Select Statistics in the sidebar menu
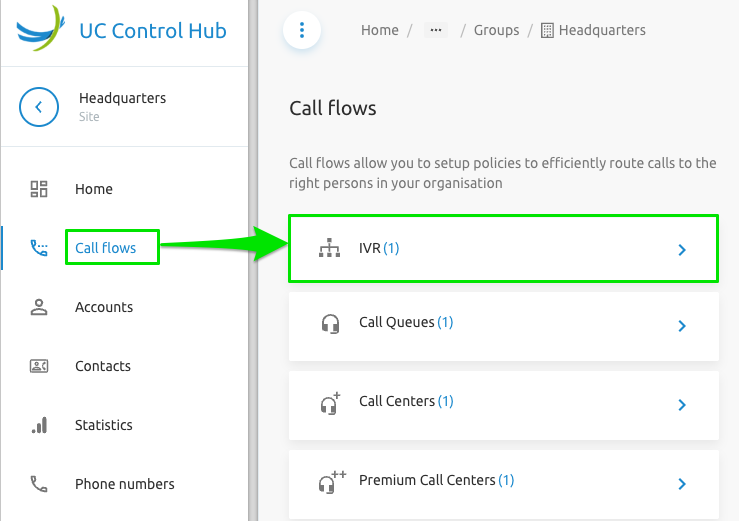Viewport: 739px width, 521px height. 104,425
